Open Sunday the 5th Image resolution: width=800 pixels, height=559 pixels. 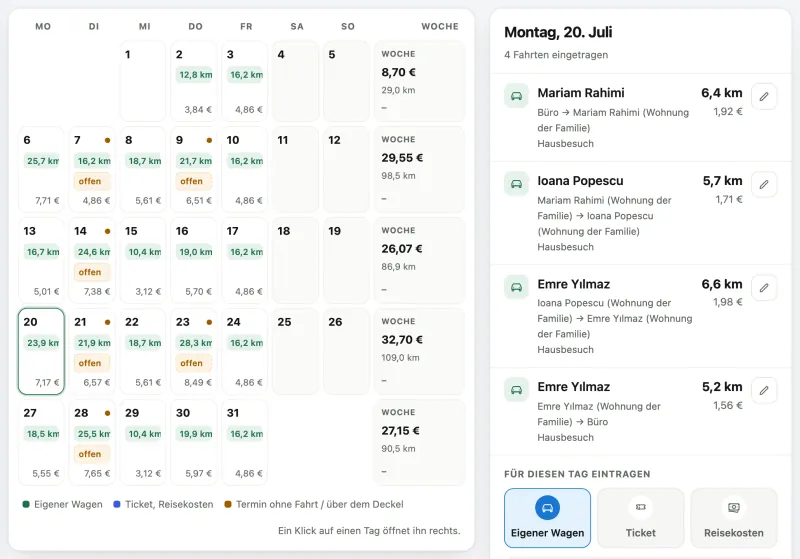[x=346, y=81]
